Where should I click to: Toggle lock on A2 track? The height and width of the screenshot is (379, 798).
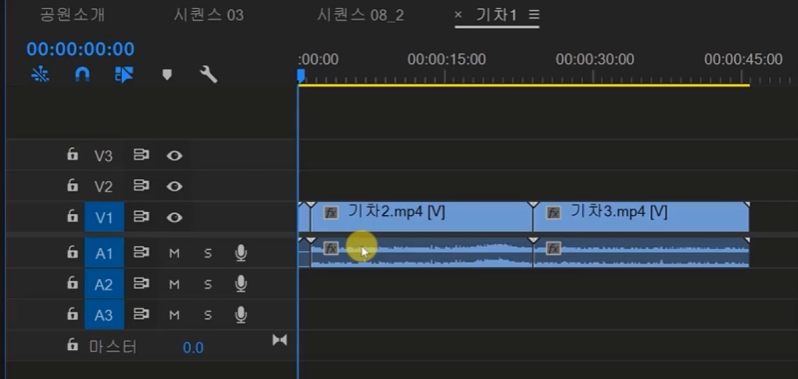click(73, 283)
